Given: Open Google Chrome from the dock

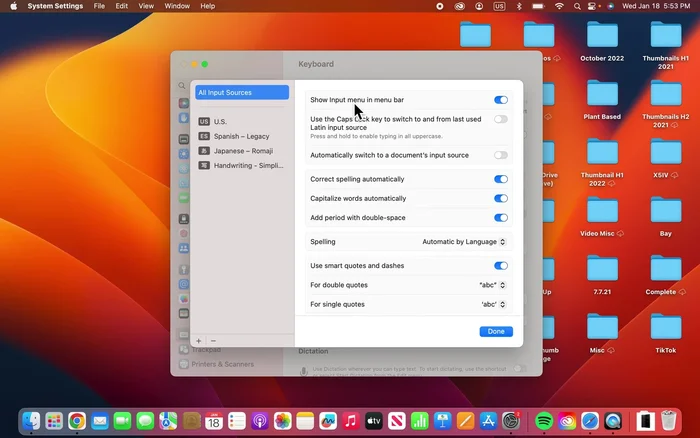Looking at the screenshot, I should coord(76,421).
